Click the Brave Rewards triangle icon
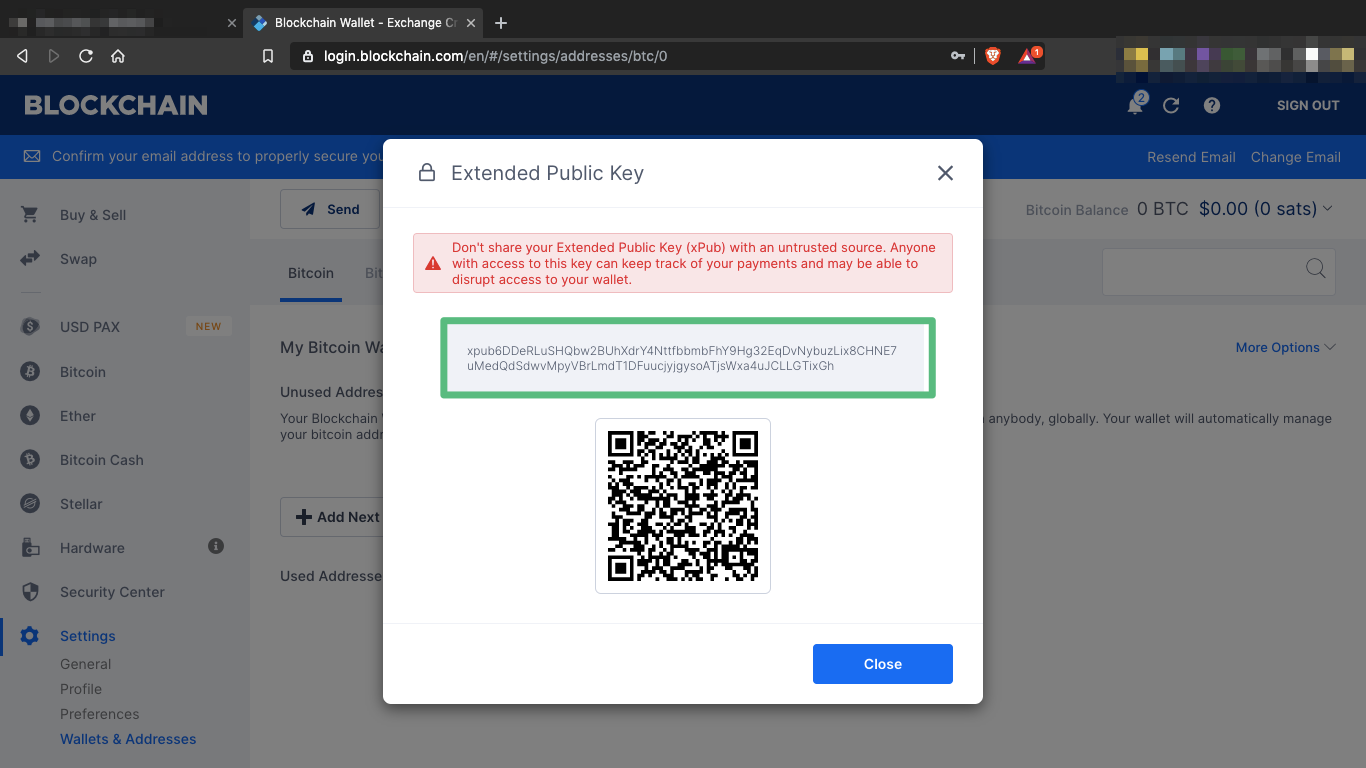This screenshot has width=1366, height=768. click(1029, 55)
